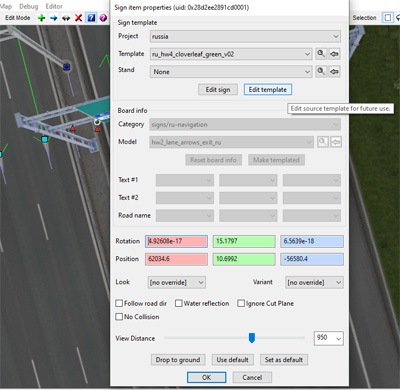
Task: Click the Cancel button
Action: (x=252, y=377)
